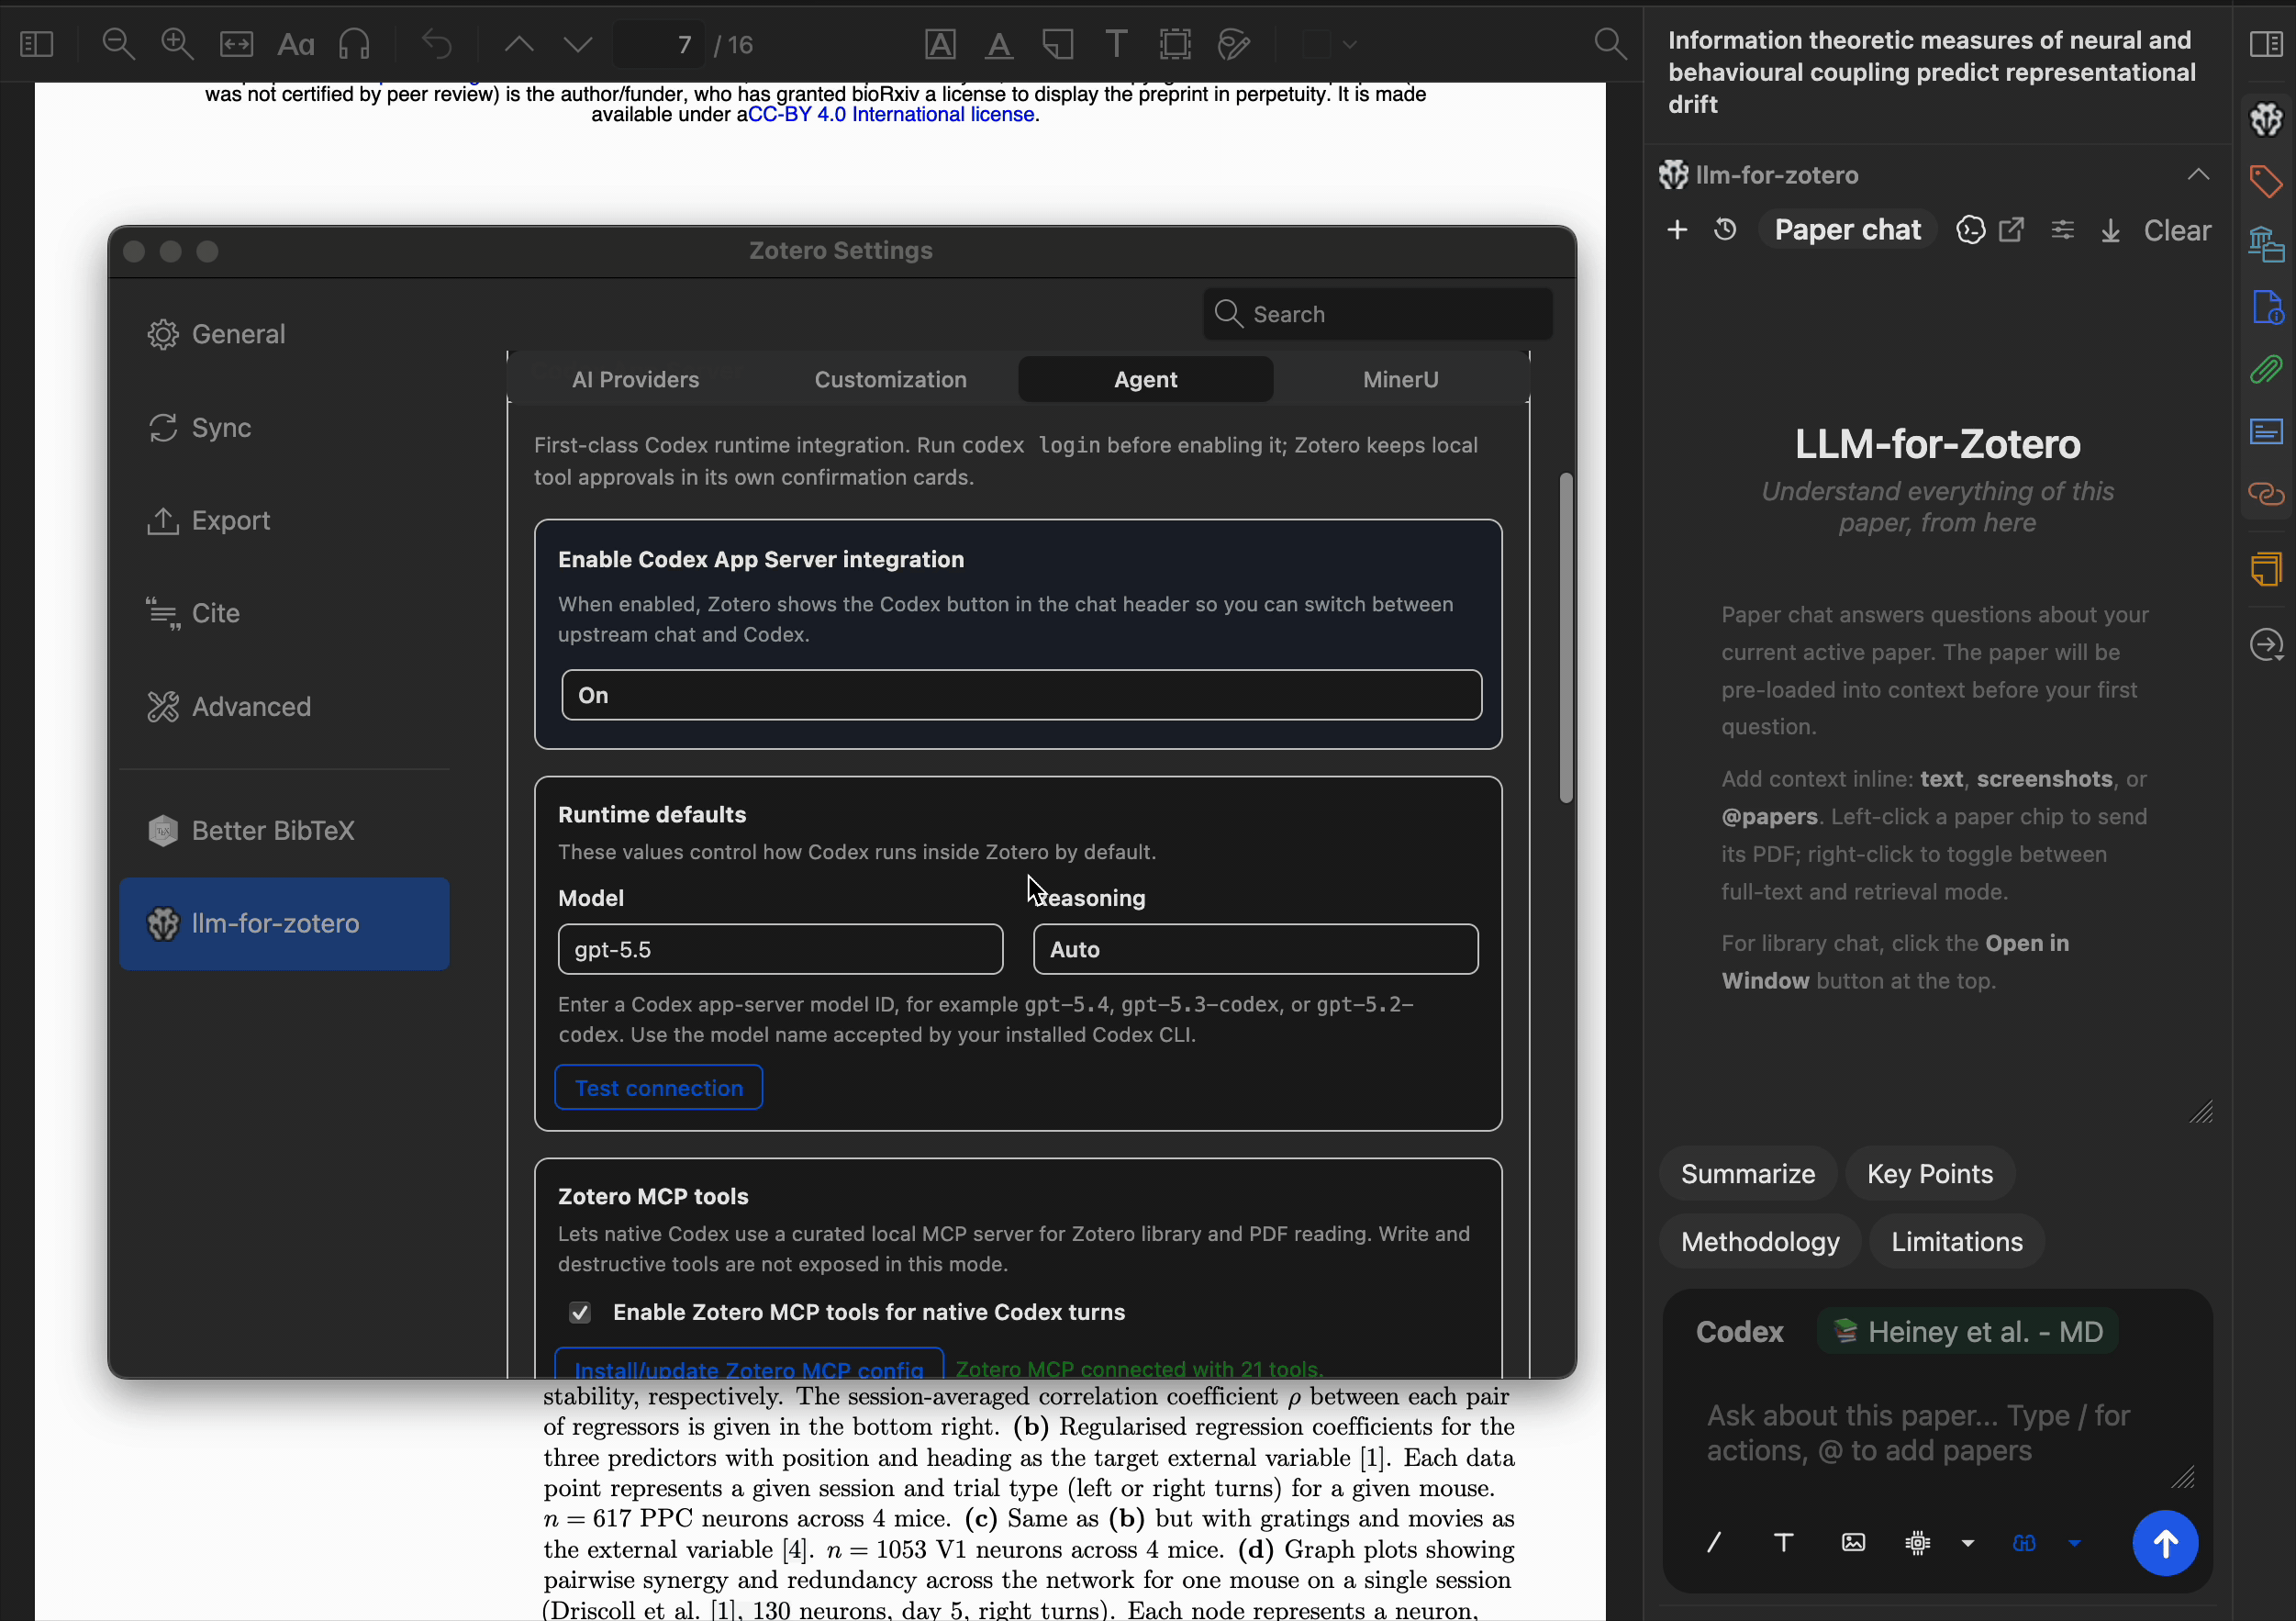Viewport: 2296px width, 1621px height.
Task: Open the Aa appearance options
Action: (x=296, y=44)
